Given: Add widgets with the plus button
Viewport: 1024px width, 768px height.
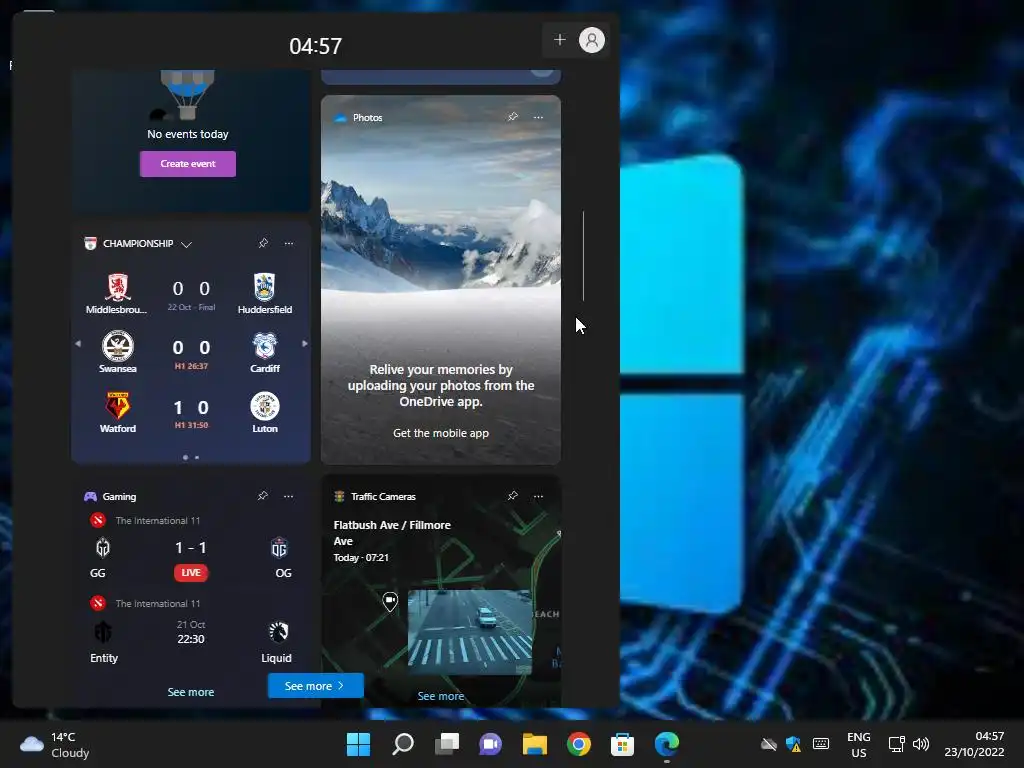Looking at the screenshot, I should click(560, 40).
